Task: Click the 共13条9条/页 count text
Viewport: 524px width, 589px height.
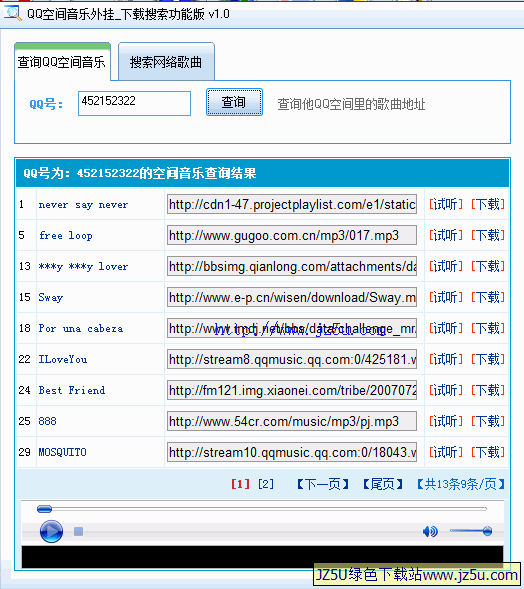Action: (x=461, y=484)
